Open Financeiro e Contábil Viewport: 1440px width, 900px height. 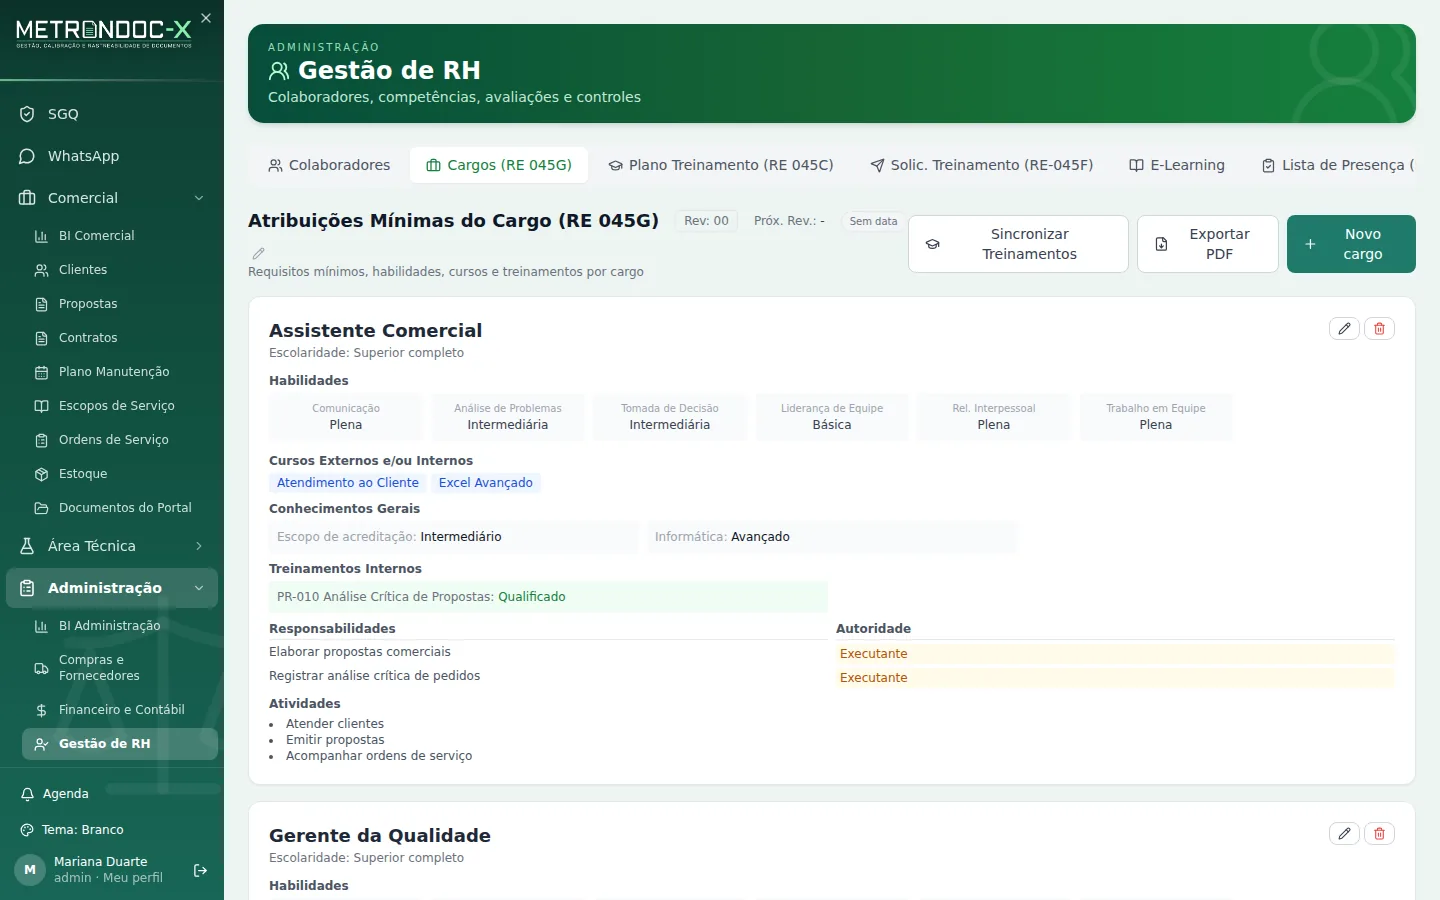pos(120,710)
